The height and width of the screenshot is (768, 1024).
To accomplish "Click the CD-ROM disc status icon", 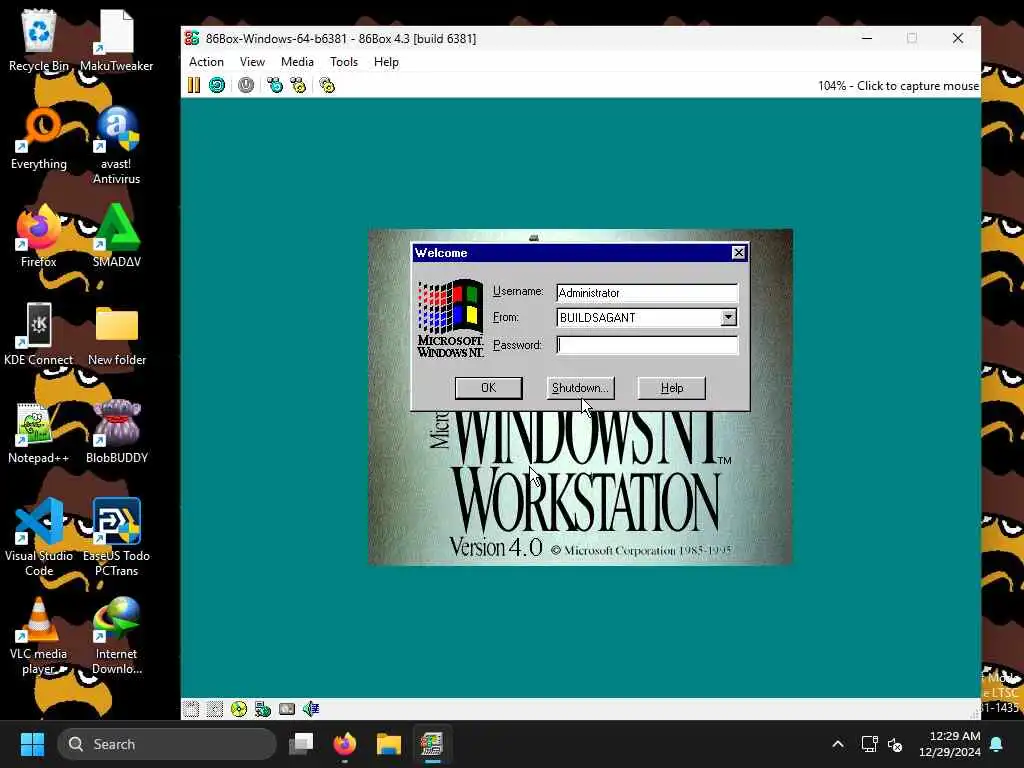I will tap(239, 709).
